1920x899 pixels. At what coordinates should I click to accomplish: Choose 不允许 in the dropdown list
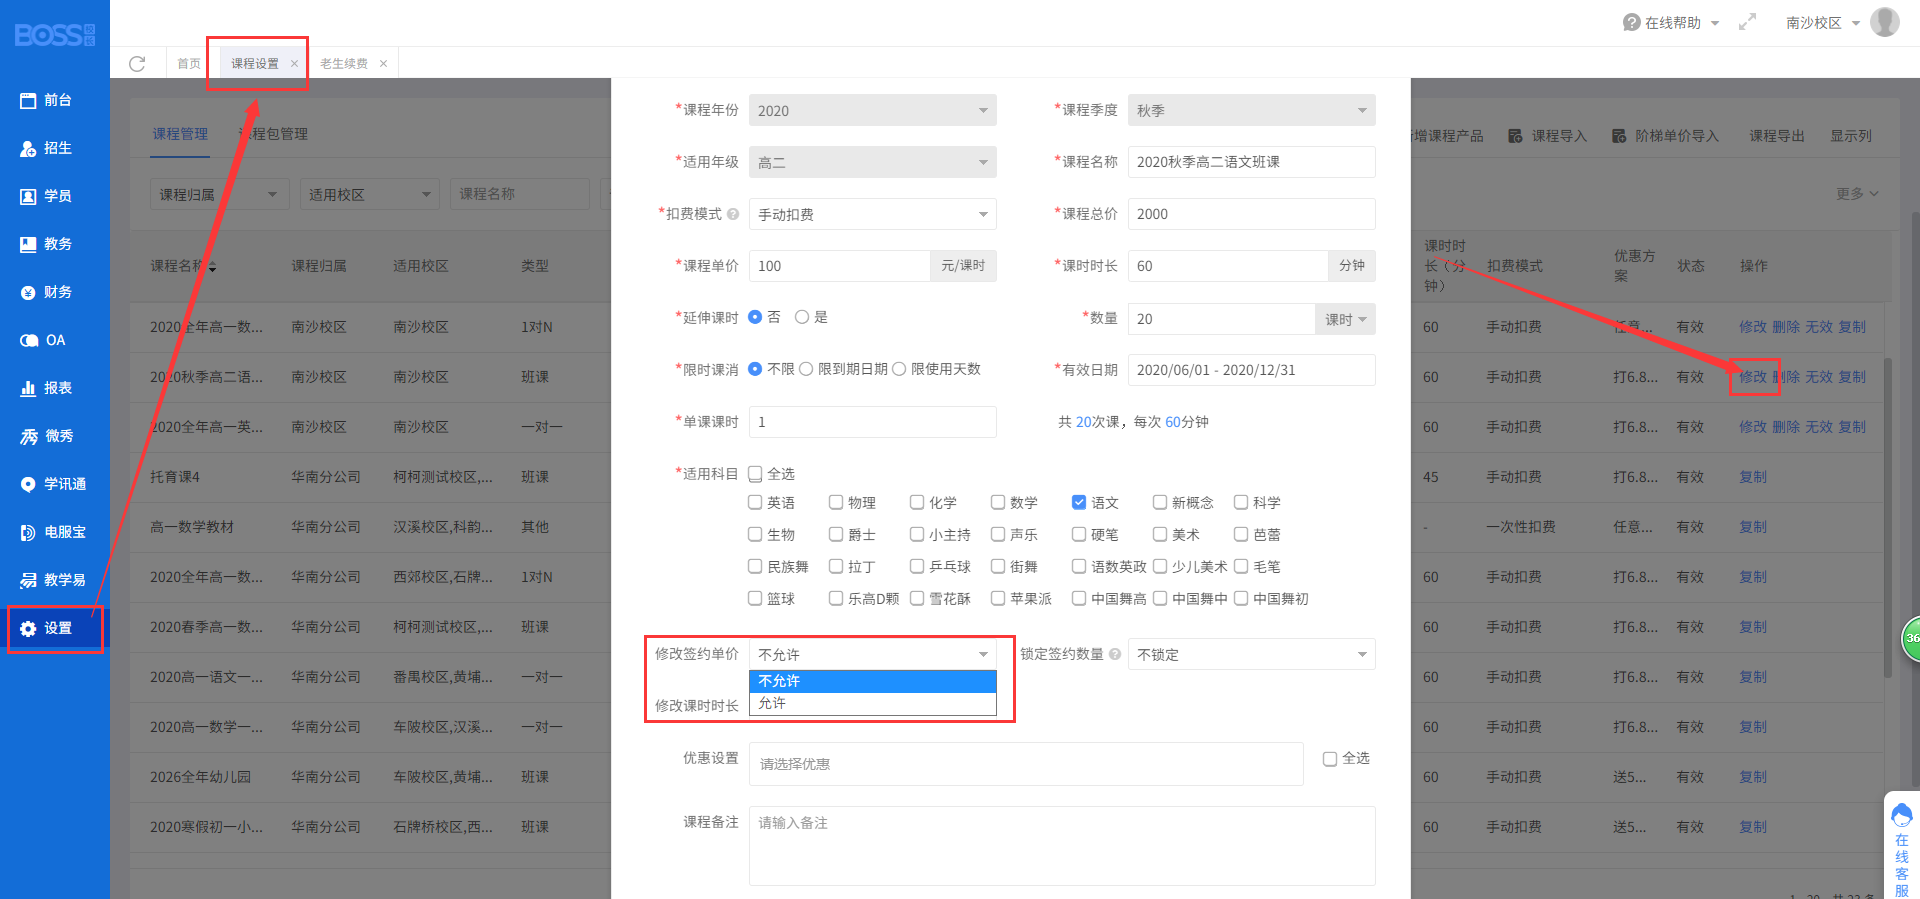pyautogui.click(x=873, y=681)
